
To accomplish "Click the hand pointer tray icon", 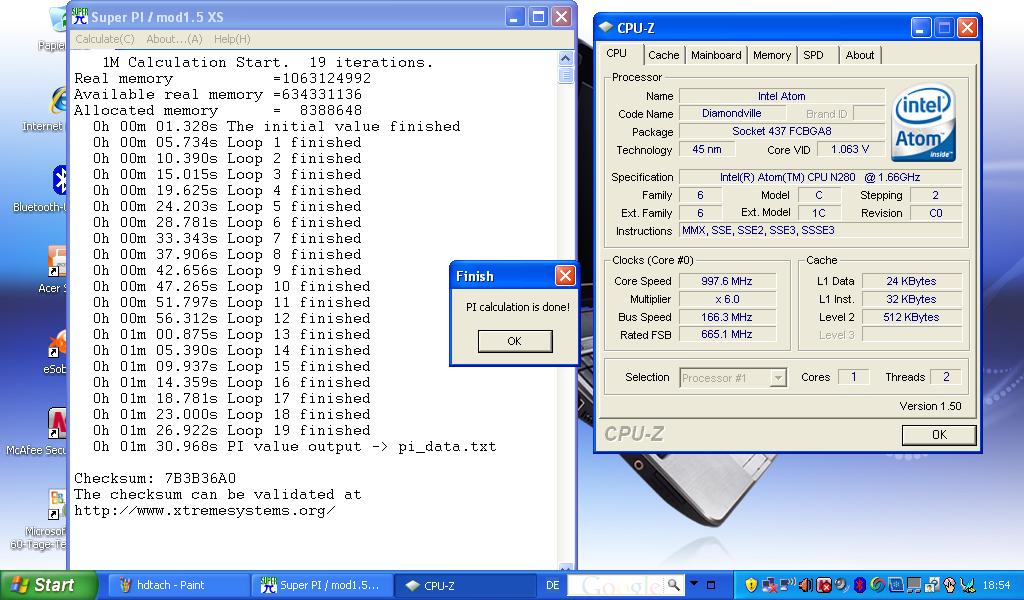I will (950, 585).
